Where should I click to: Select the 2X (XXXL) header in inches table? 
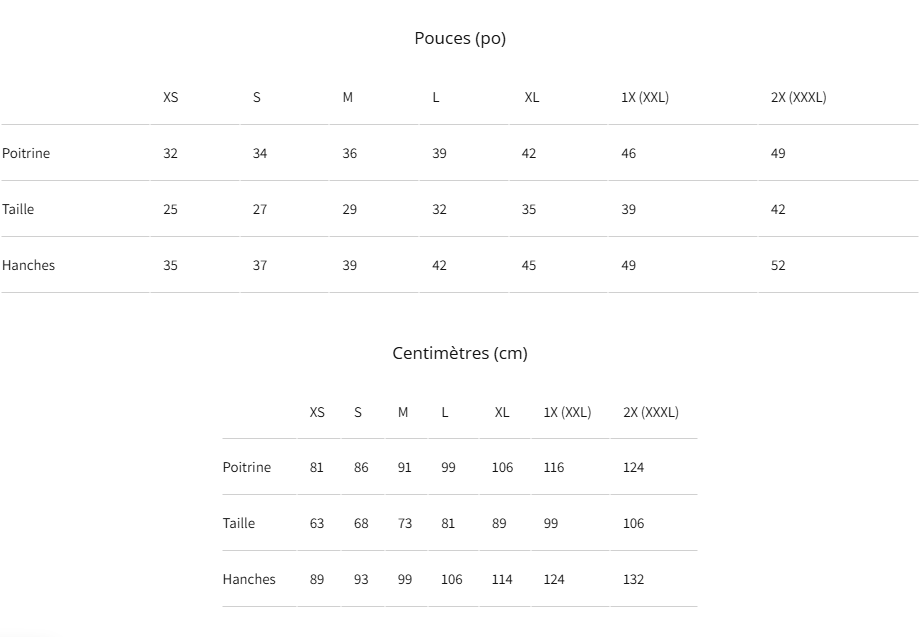(x=798, y=98)
